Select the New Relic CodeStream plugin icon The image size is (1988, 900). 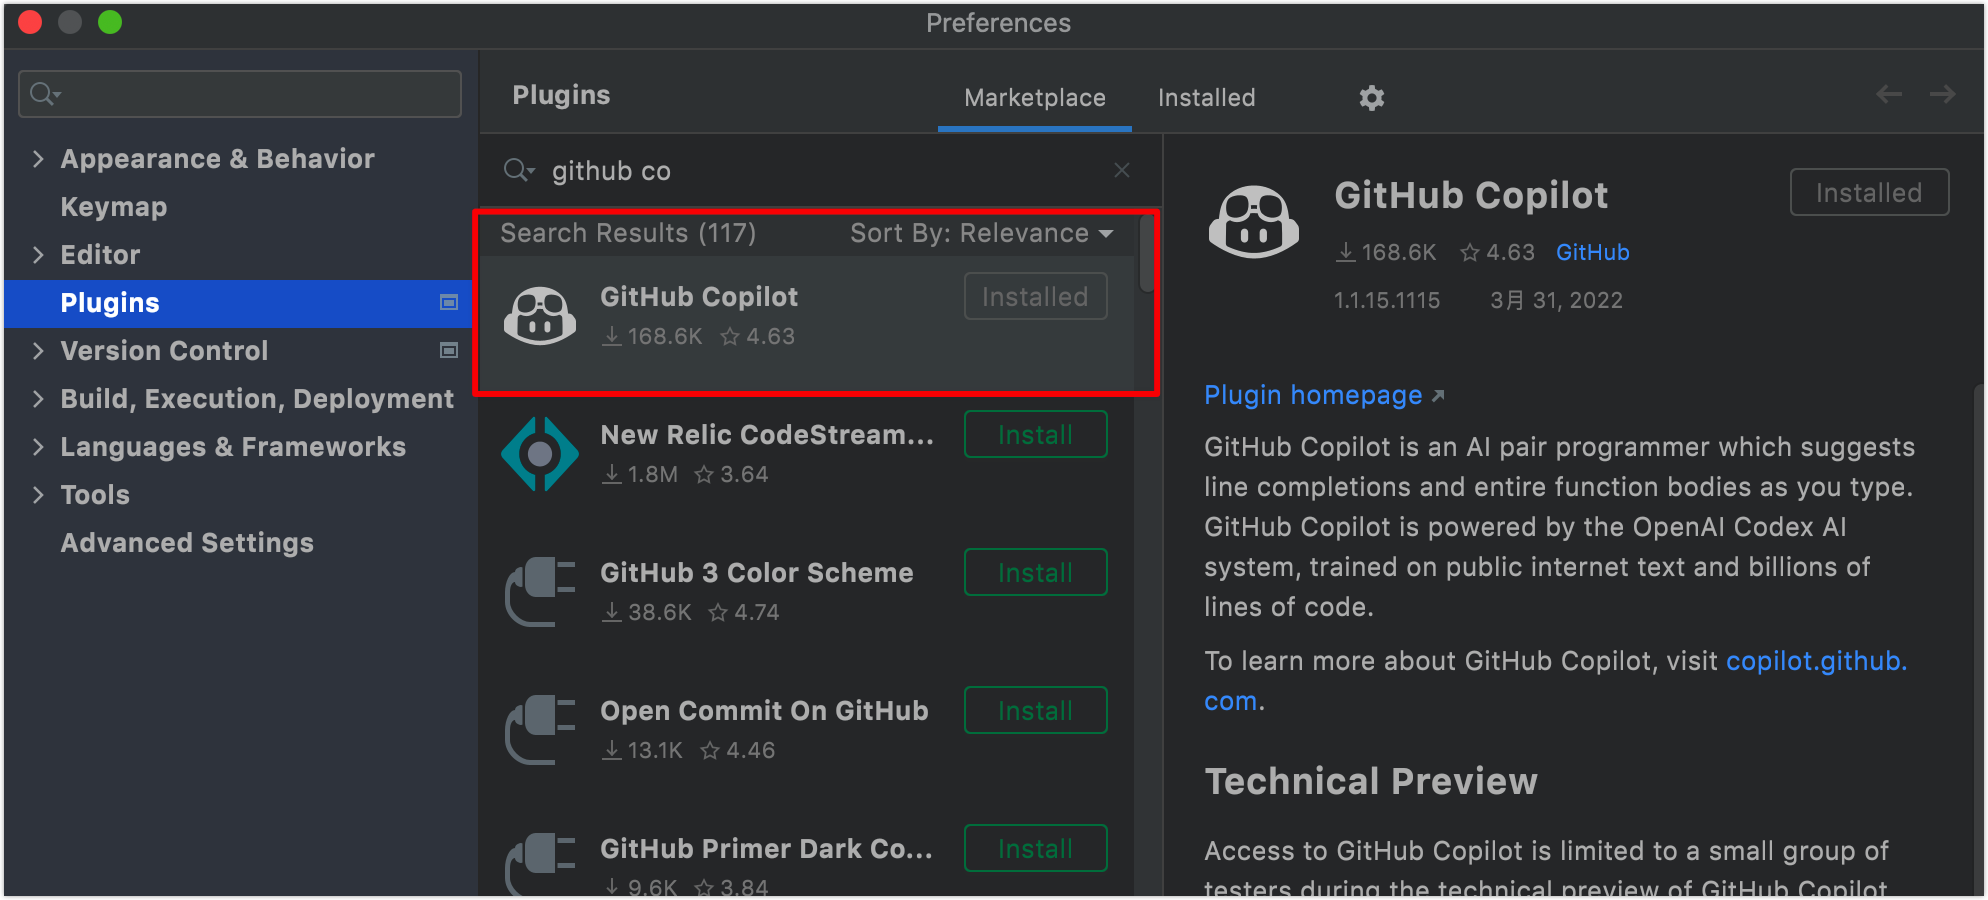point(540,454)
